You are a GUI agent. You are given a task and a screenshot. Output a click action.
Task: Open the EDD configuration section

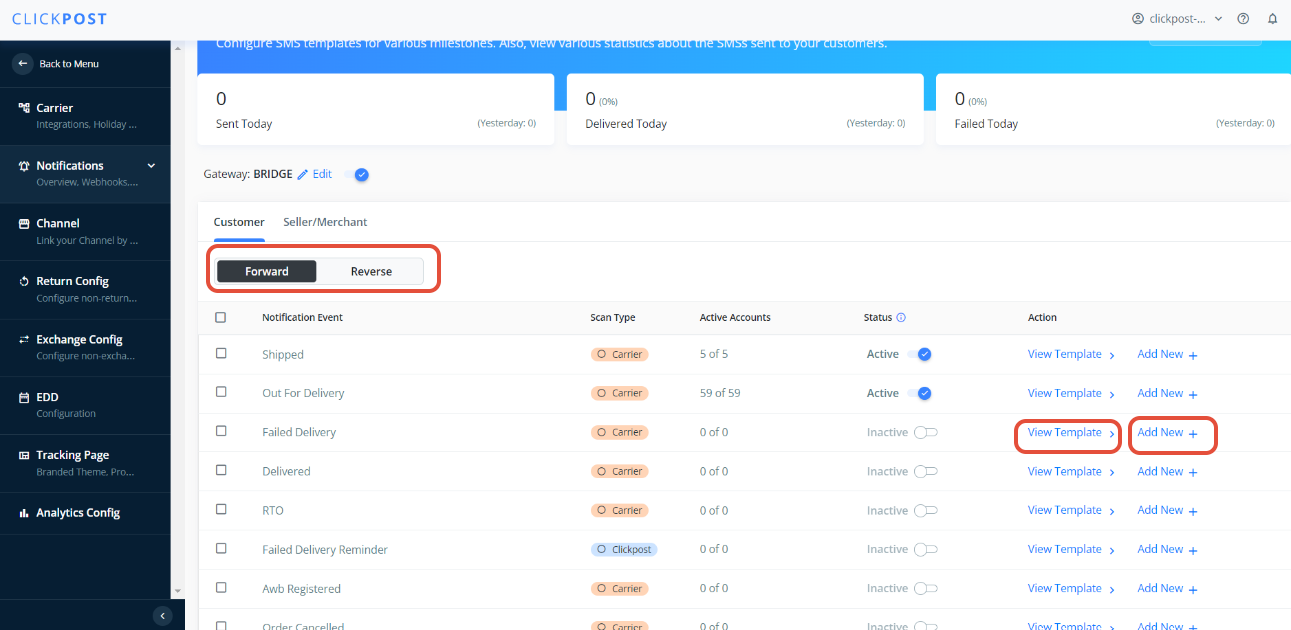(x=85, y=405)
